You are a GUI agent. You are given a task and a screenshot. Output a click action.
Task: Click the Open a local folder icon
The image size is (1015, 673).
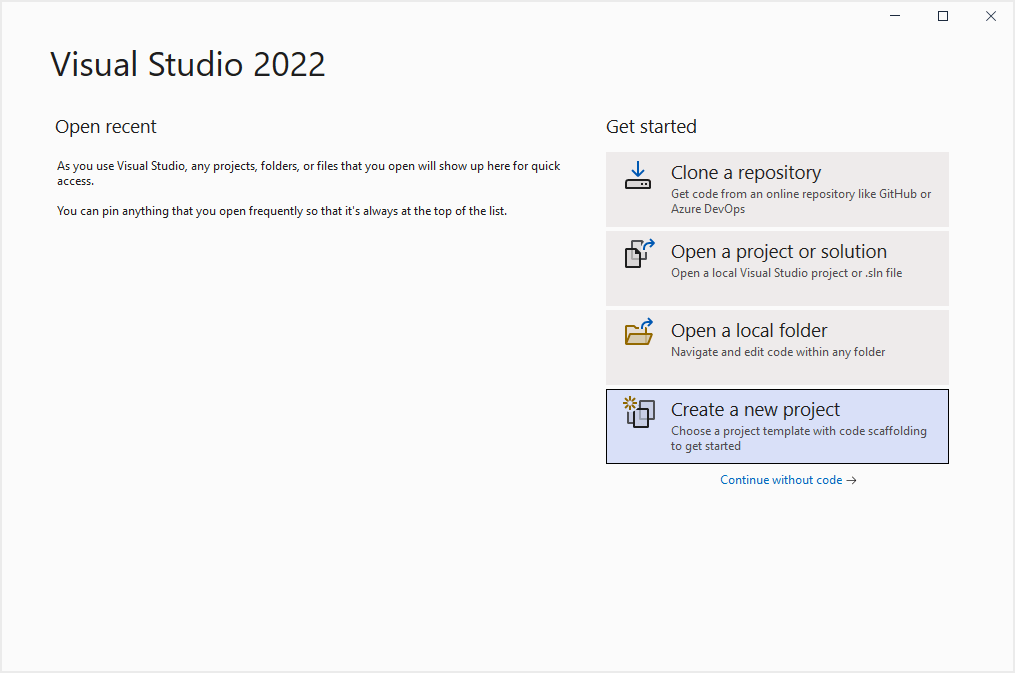(x=639, y=332)
